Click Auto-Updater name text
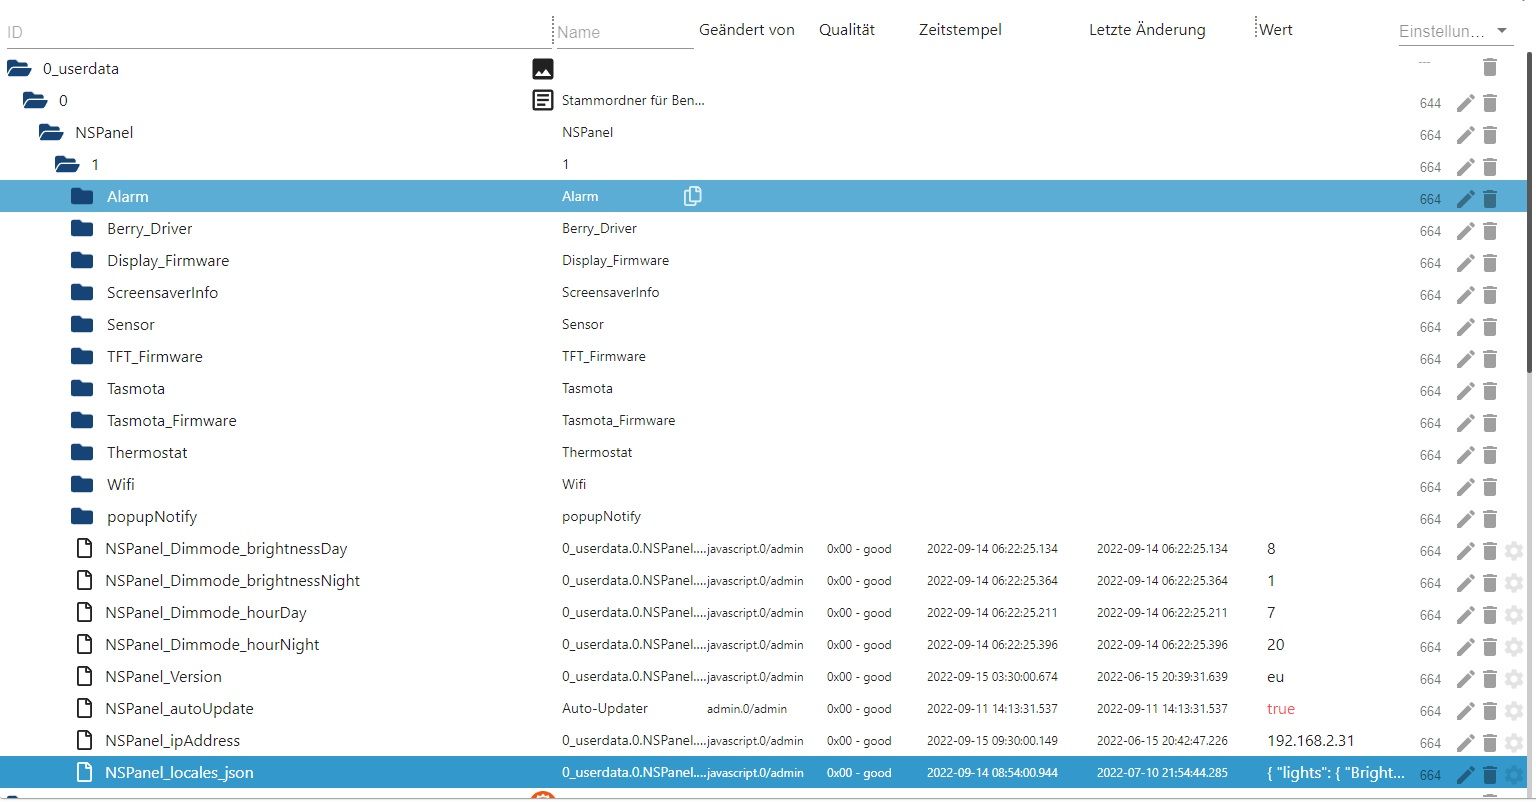 coord(605,709)
